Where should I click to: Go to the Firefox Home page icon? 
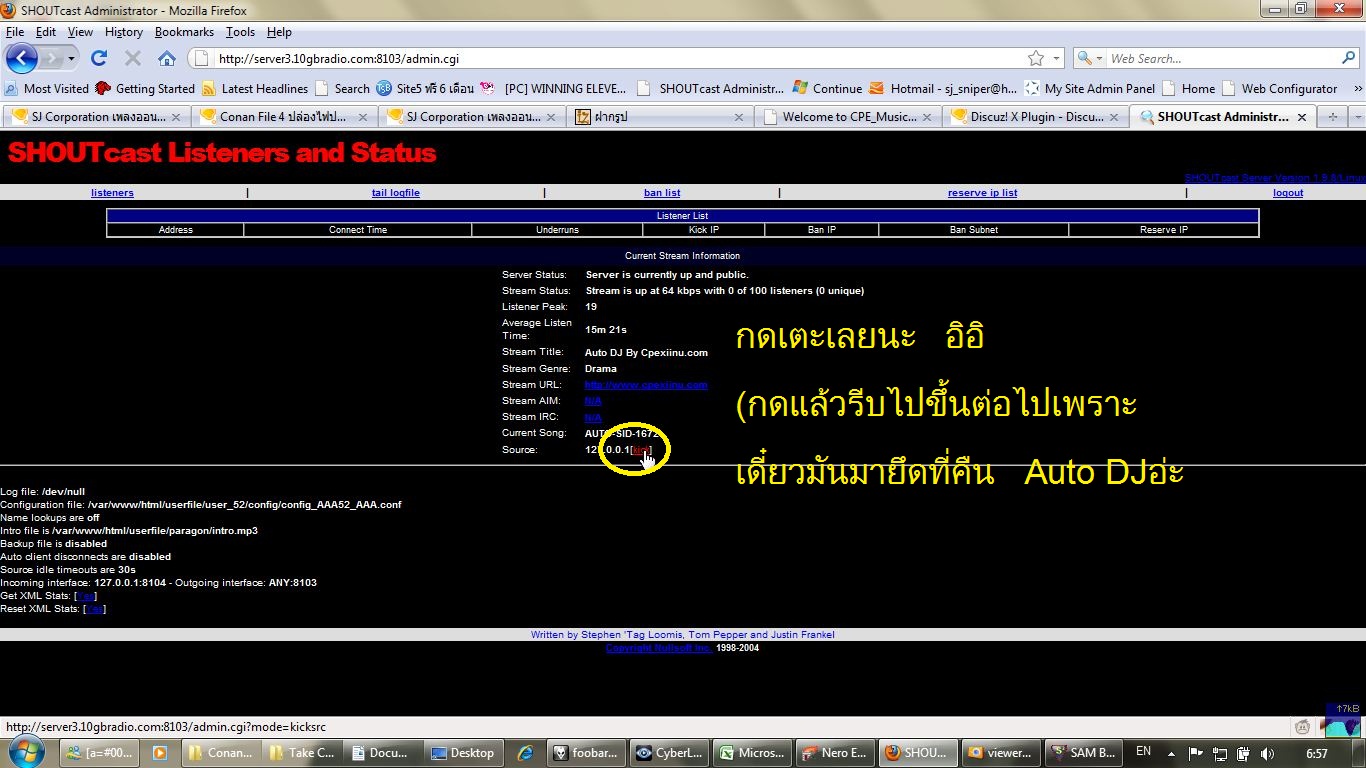[167, 58]
